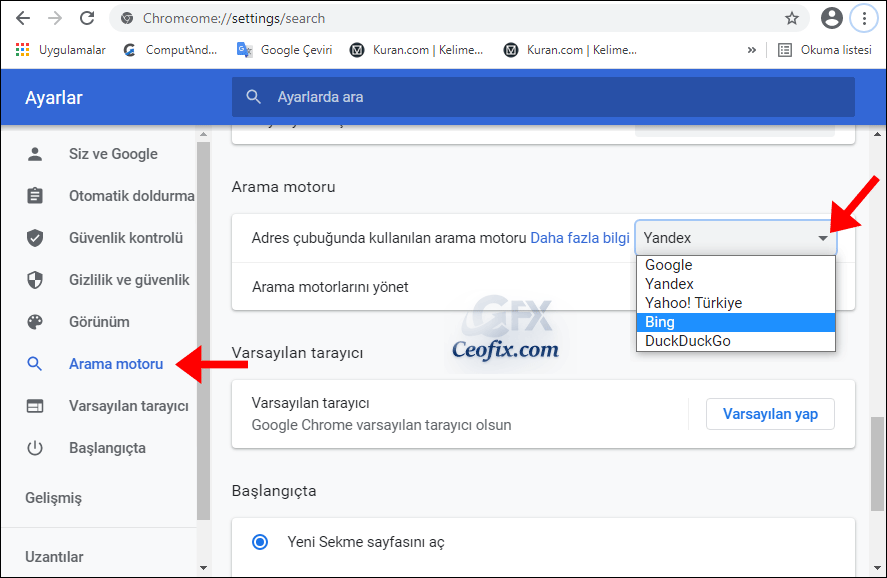Choose Google from the search engine list
Viewport: 887px width, 578px height.
(735, 265)
